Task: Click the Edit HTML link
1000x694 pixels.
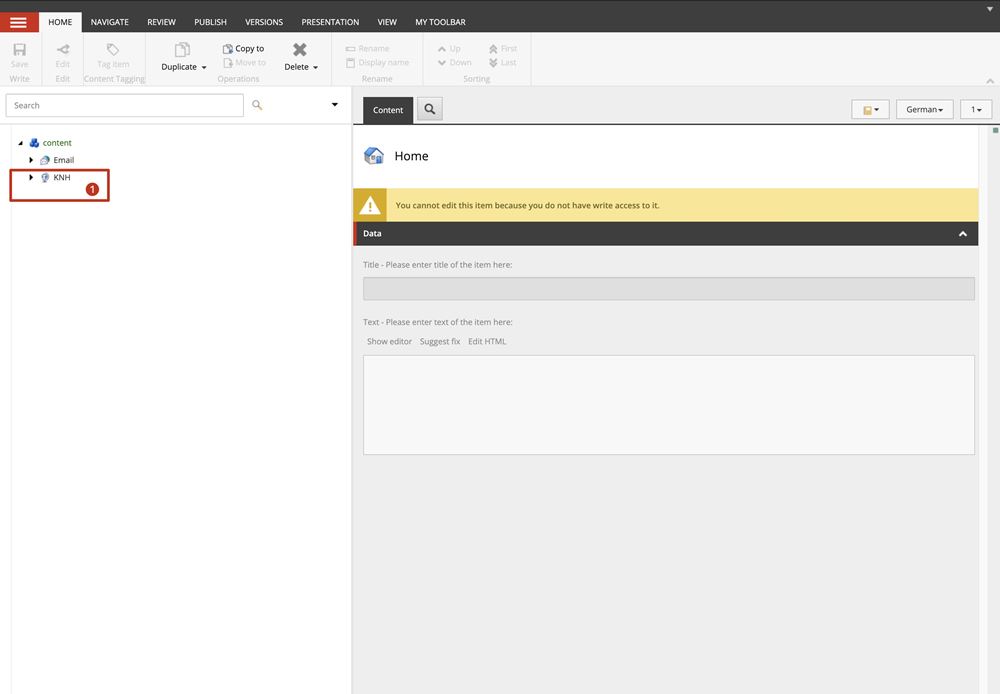Action: pos(487,342)
